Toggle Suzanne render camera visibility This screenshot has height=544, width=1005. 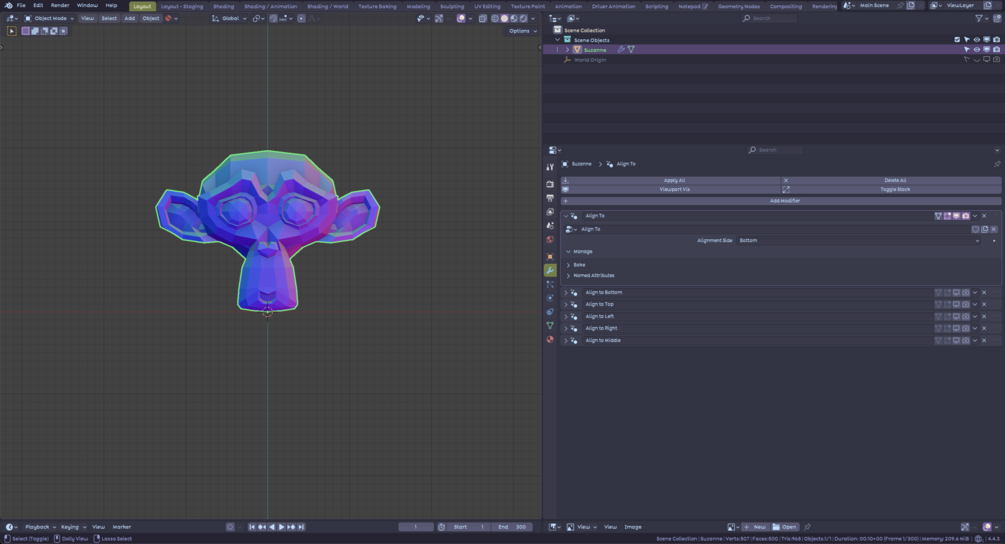[997, 49]
